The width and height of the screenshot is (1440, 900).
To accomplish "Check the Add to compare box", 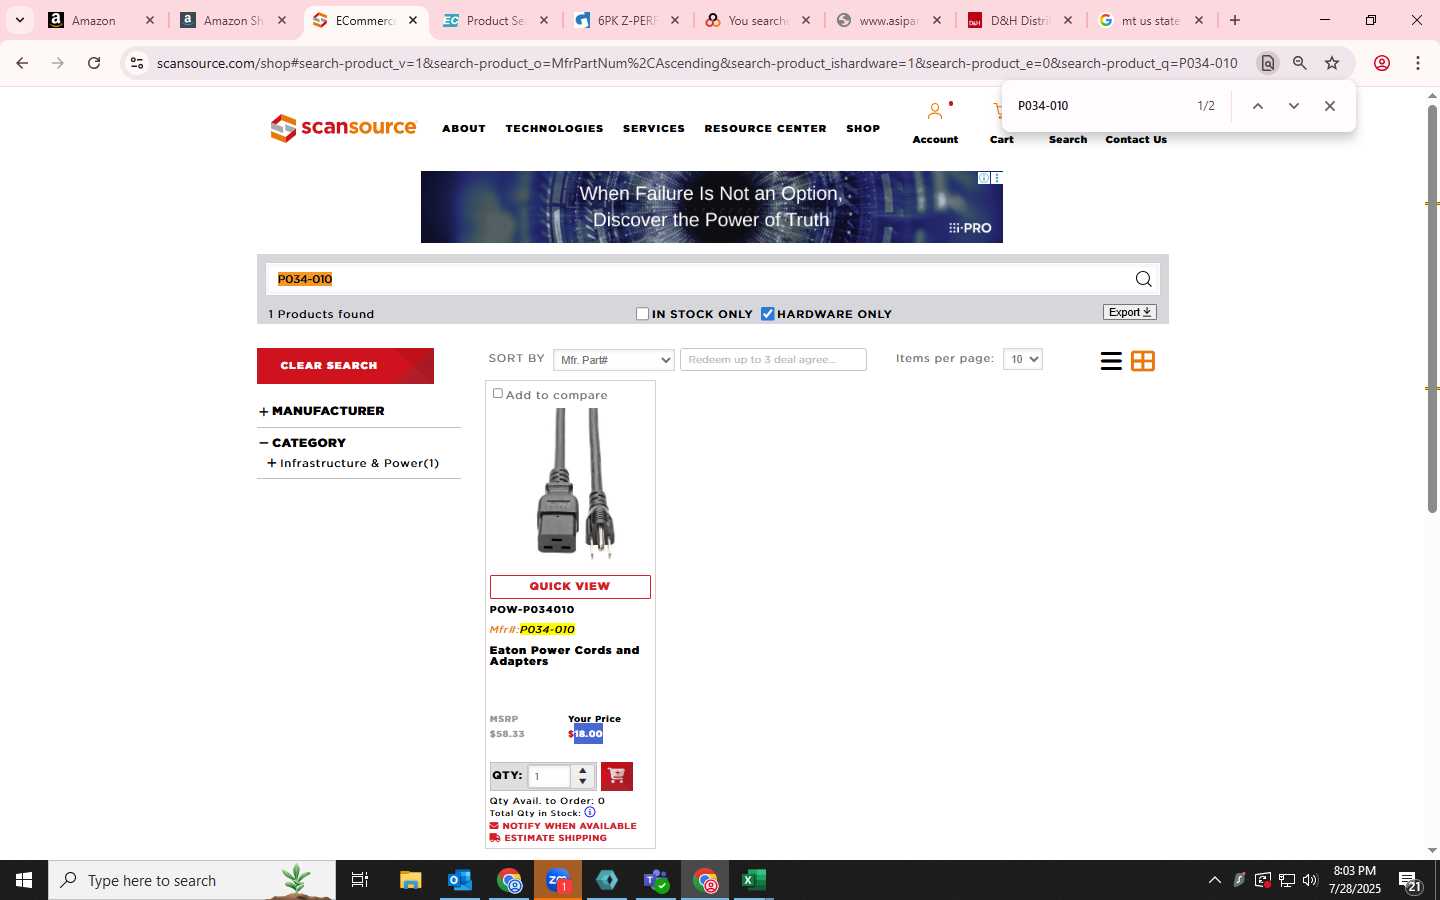I will (x=498, y=394).
